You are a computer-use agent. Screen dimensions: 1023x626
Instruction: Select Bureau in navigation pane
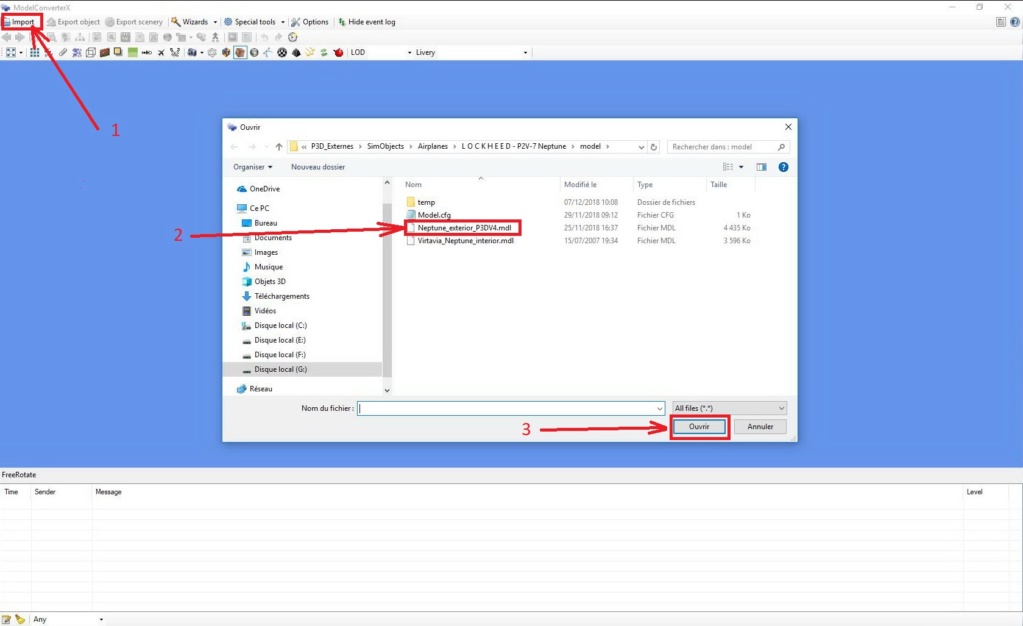(x=260, y=223)
